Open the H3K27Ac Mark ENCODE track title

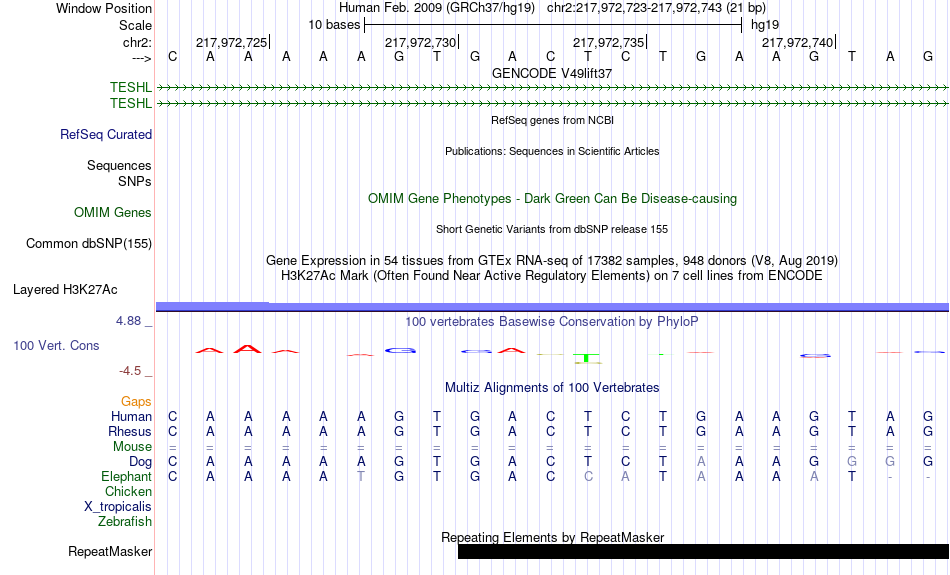552,276
